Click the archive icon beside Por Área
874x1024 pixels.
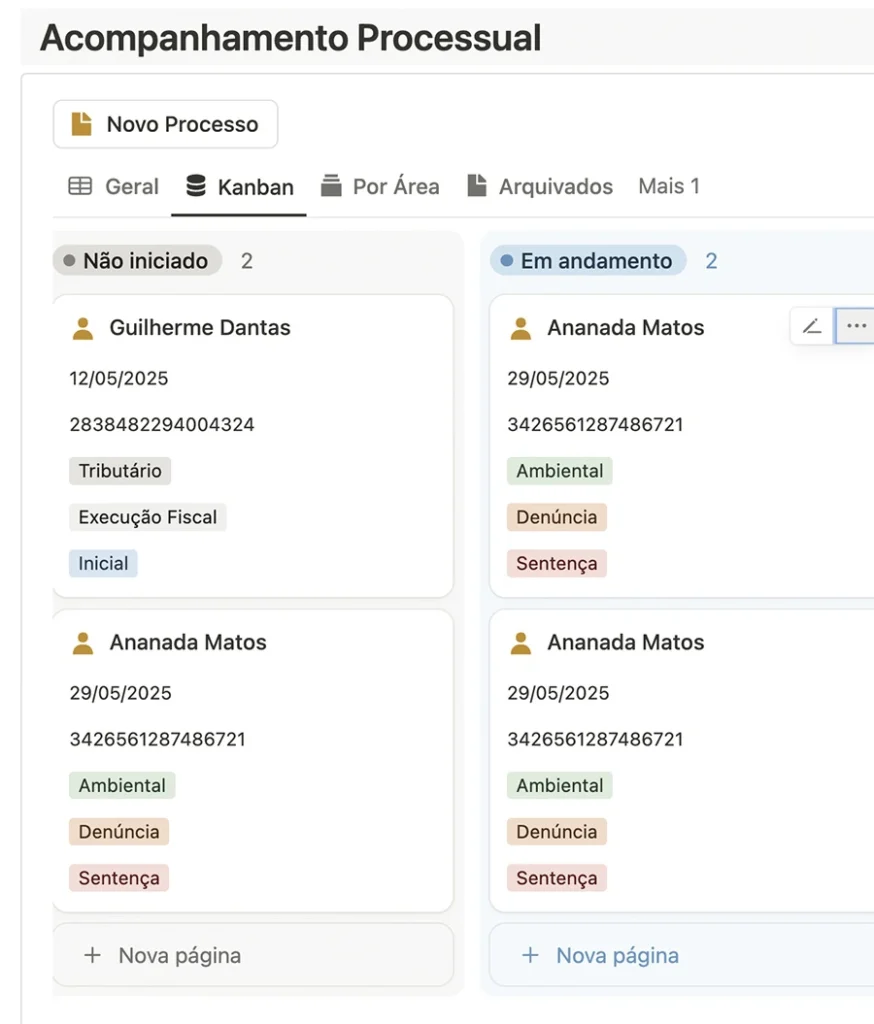click(x=331, y=186)
